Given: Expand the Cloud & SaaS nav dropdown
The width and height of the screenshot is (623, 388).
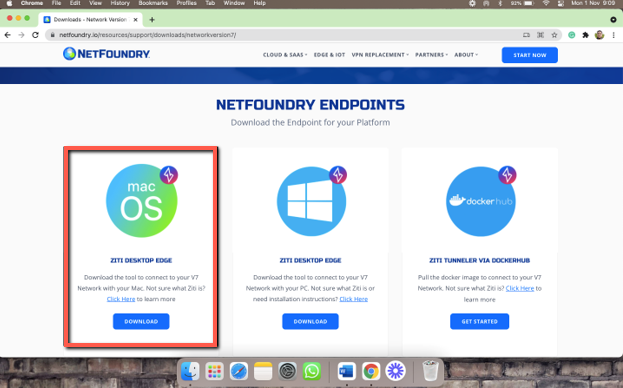Looking at the screenshot, I should 285,55.
